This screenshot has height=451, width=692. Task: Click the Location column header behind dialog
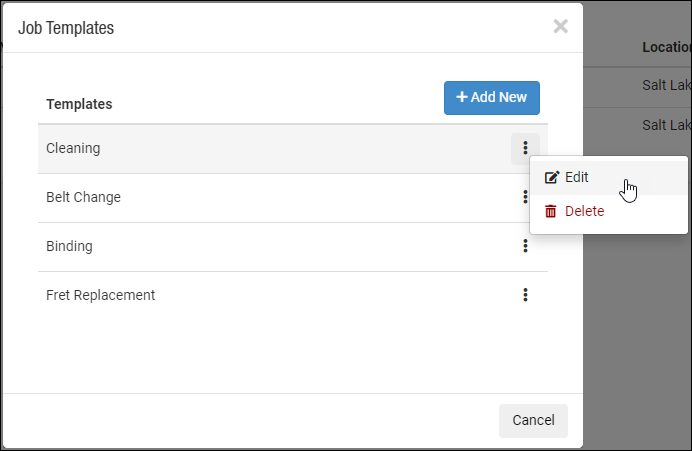(666, 47)
